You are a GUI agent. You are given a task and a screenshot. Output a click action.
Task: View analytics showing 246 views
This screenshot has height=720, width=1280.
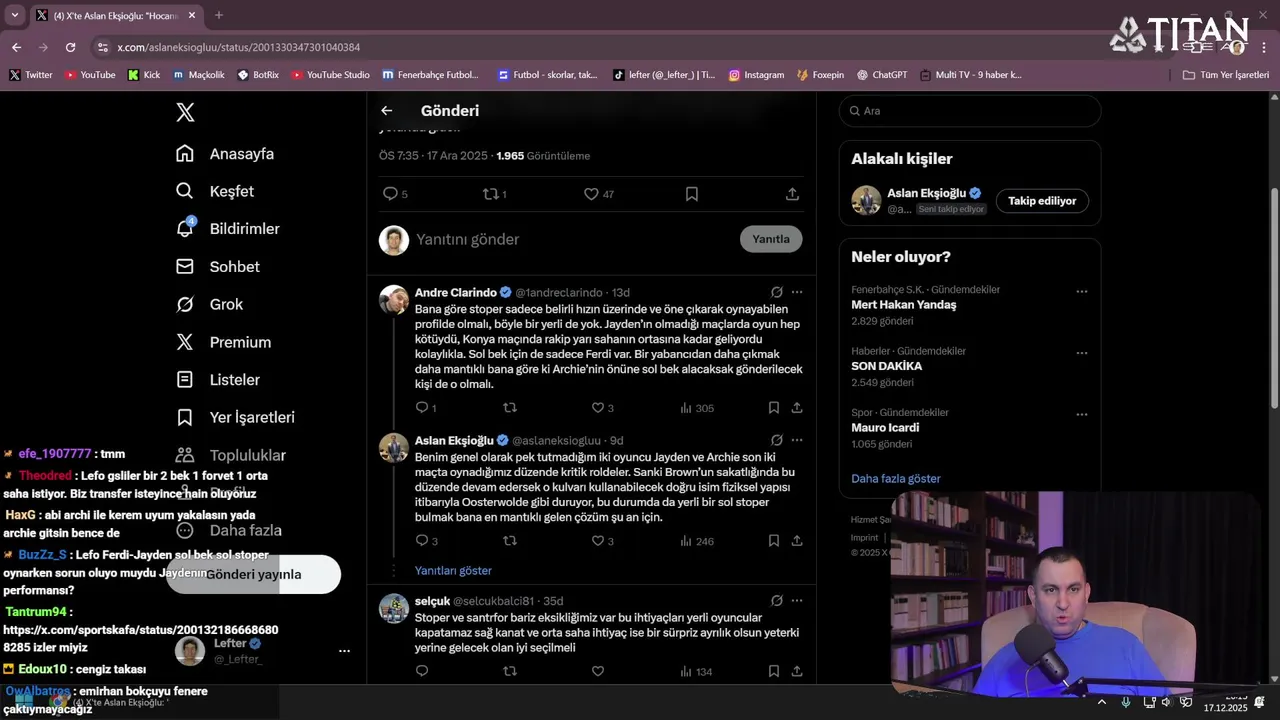point(697,541)
